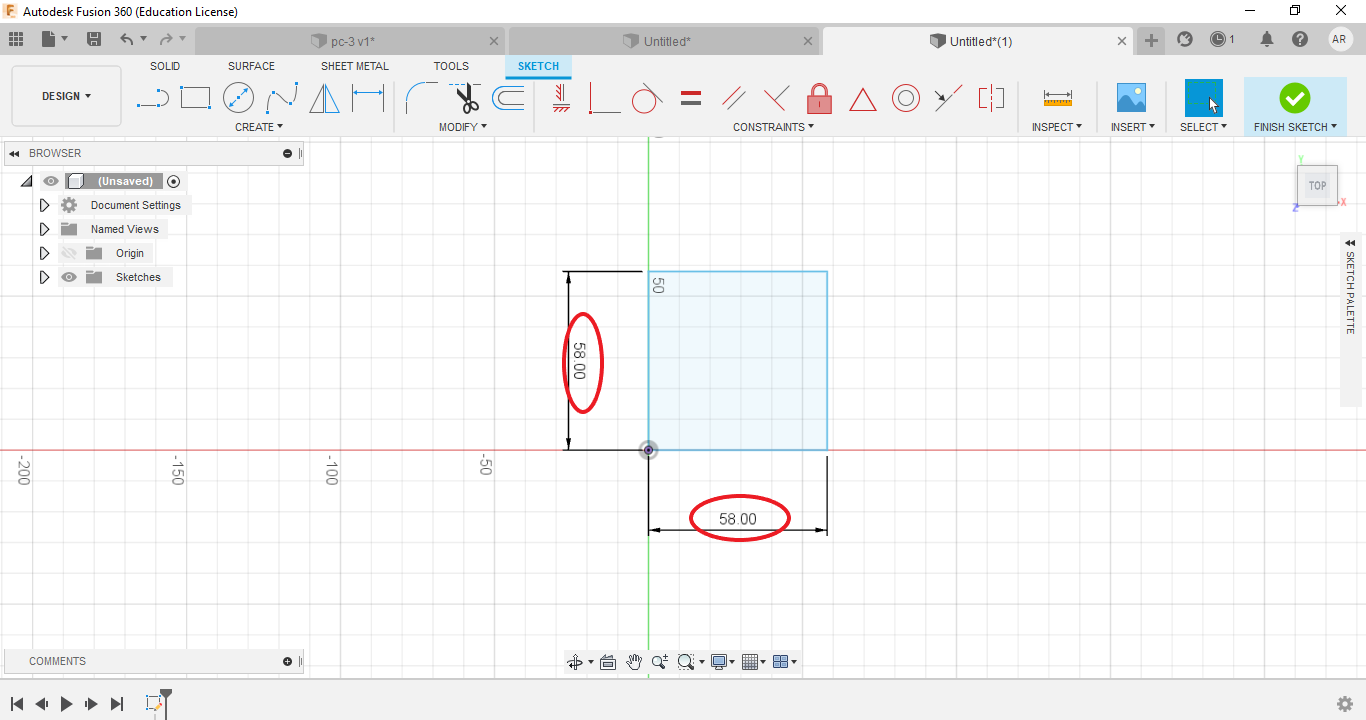This screenshot has height=720, width=1366.
Task: Apply the Perpendicular constraint
Action: [x=776, y=98]
